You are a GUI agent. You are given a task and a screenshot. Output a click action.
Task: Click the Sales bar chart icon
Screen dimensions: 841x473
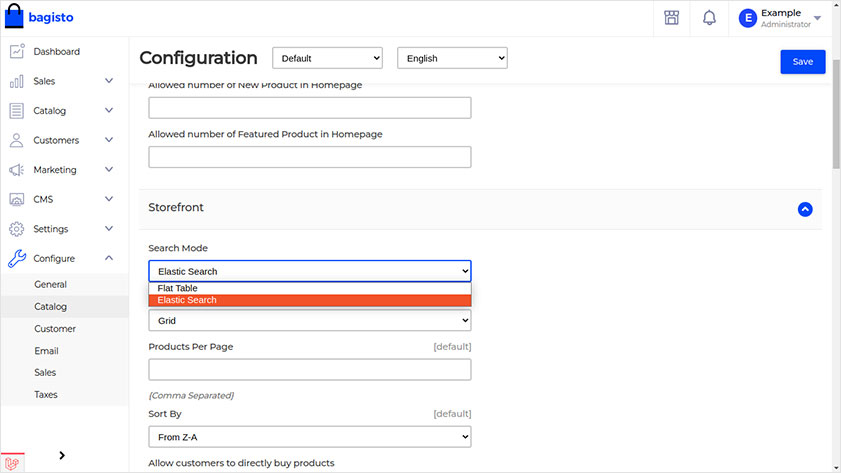click(x=16, y=81)
